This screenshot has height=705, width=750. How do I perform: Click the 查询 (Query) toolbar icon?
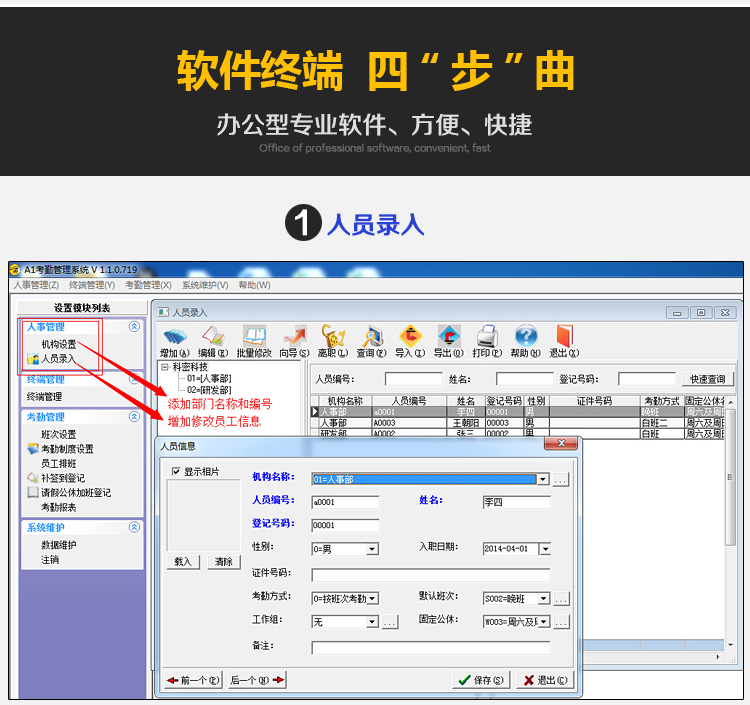coord(372,339)
